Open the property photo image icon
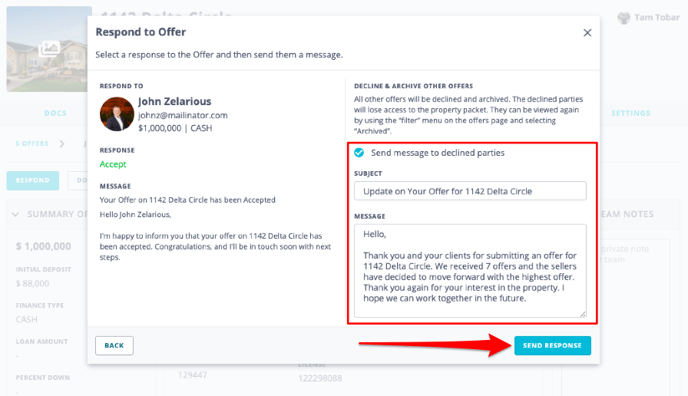 click(50, 47)
